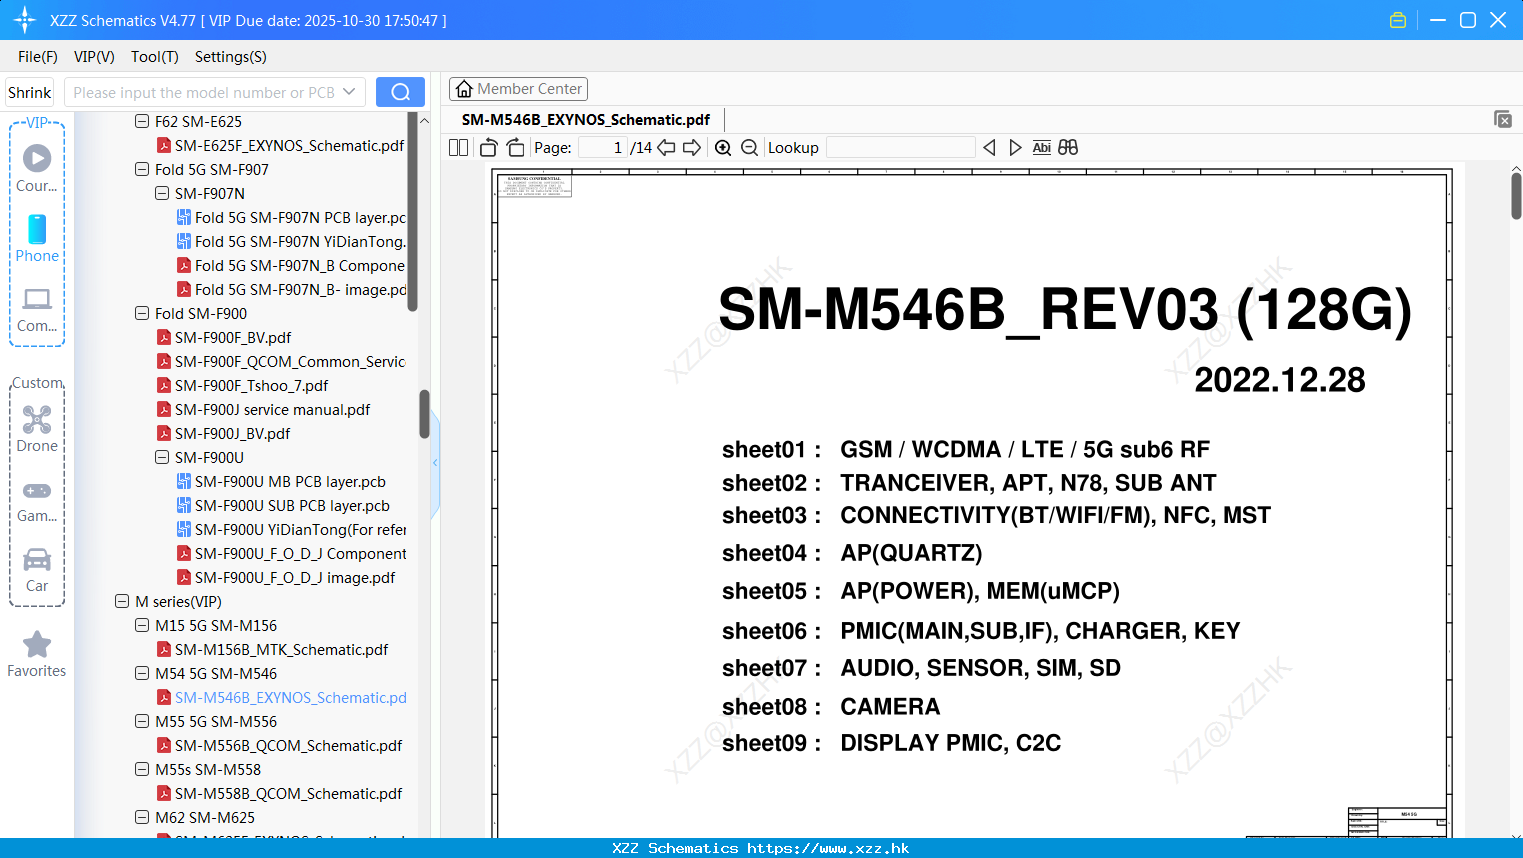Rotate page clockwise
Screen dimensions: 1523x858
pos(516,148)
